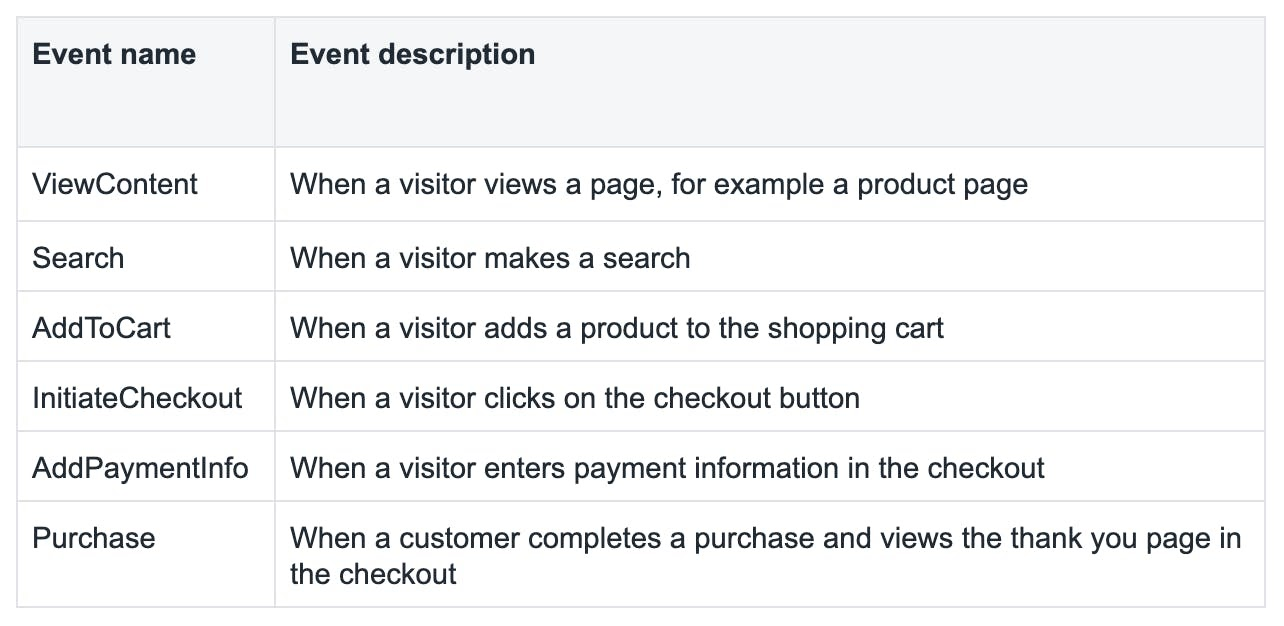Click the description about clicking checkout button
The image size is (1284, 626).
[x=575, y=398]
